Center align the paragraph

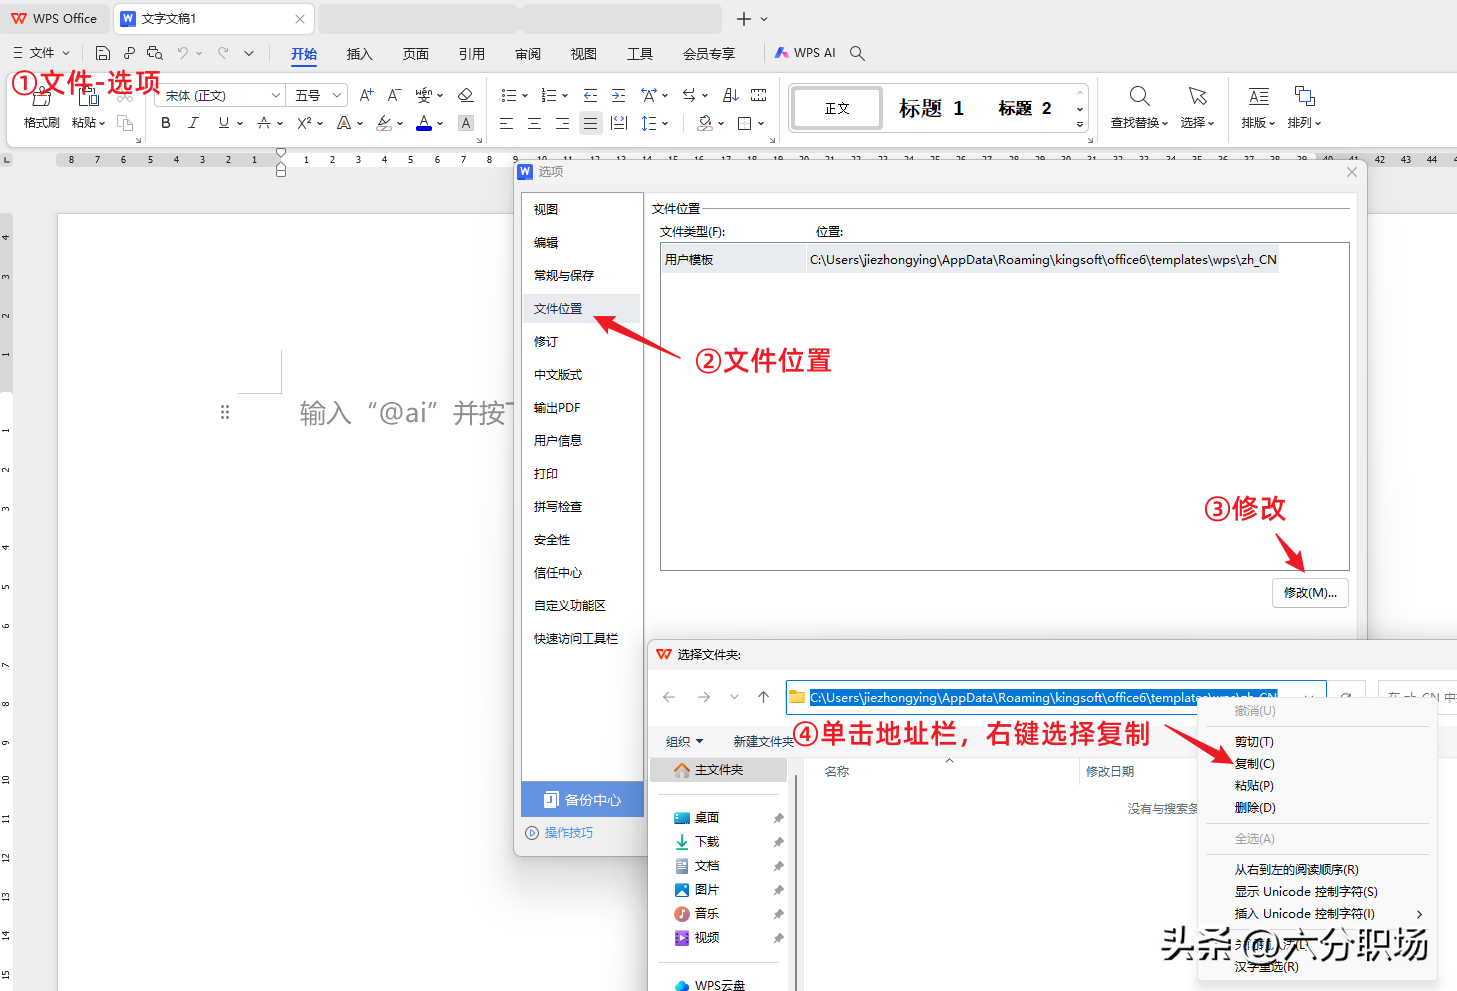[534, 123]
